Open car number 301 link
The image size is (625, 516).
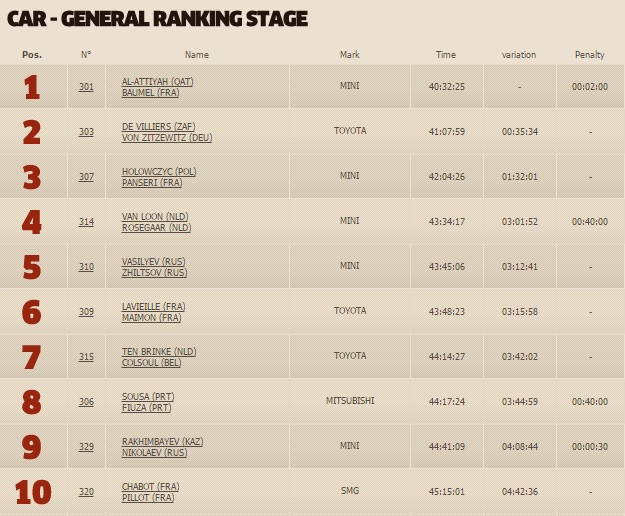point(86,86)
